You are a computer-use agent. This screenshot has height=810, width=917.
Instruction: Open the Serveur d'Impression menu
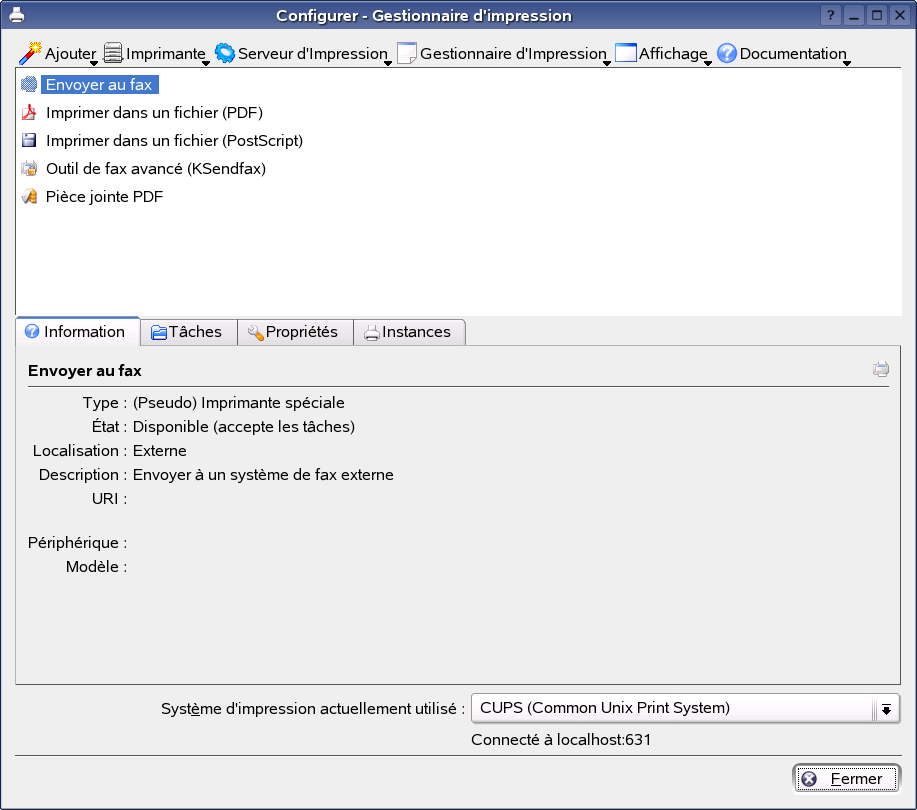[x=303, y=54]
